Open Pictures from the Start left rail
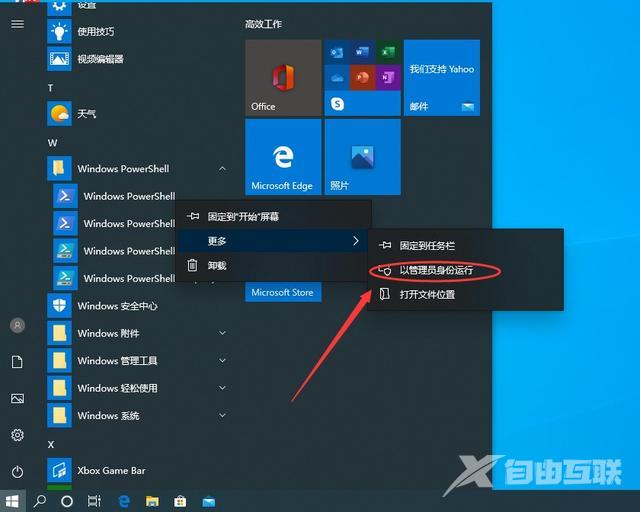This screenshot has height=512, width=640. [x=17, y=398]
